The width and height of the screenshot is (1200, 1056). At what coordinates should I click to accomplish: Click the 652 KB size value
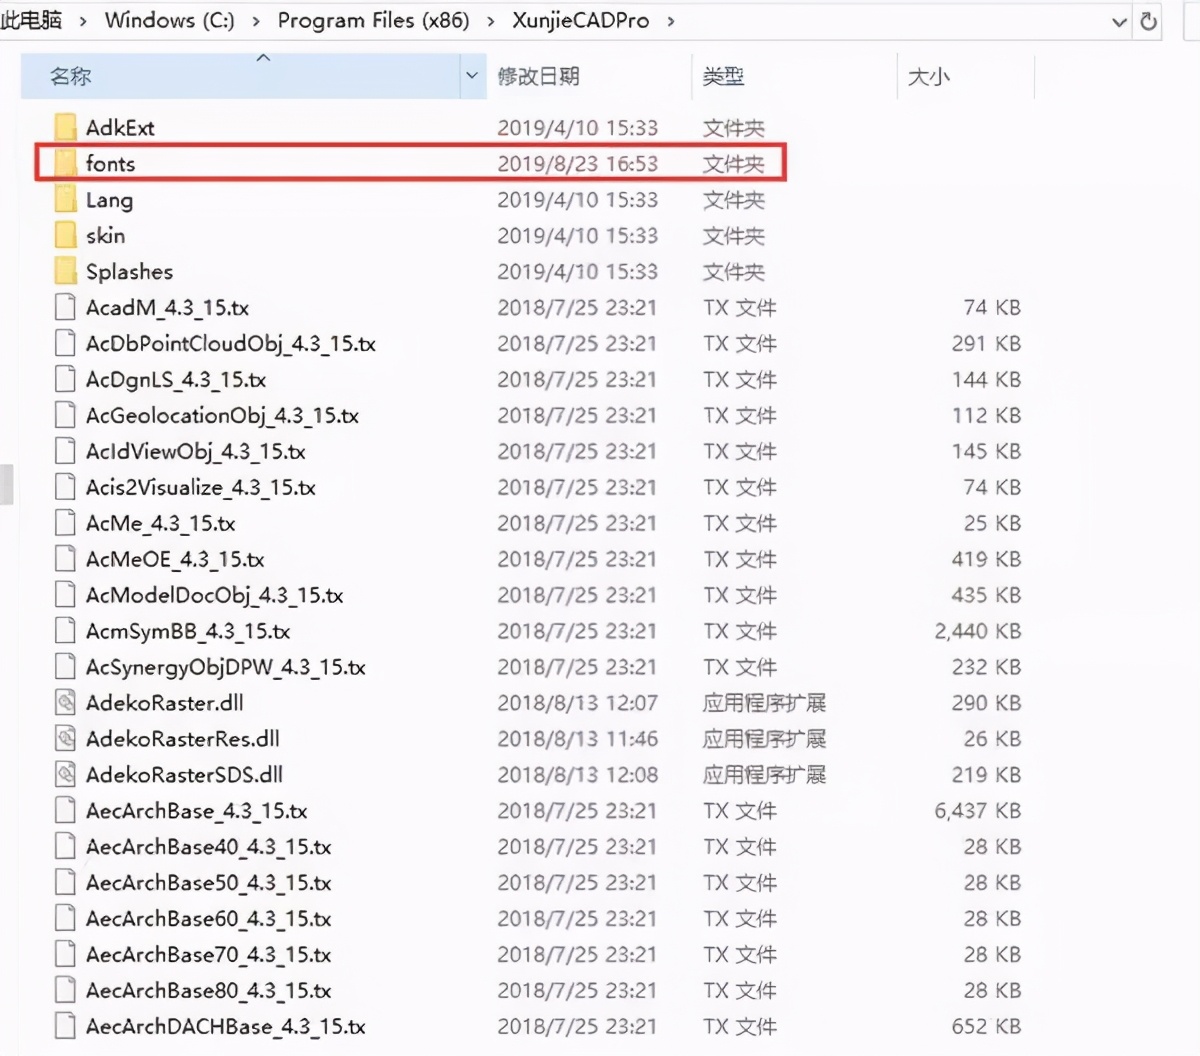(986, 1027)
